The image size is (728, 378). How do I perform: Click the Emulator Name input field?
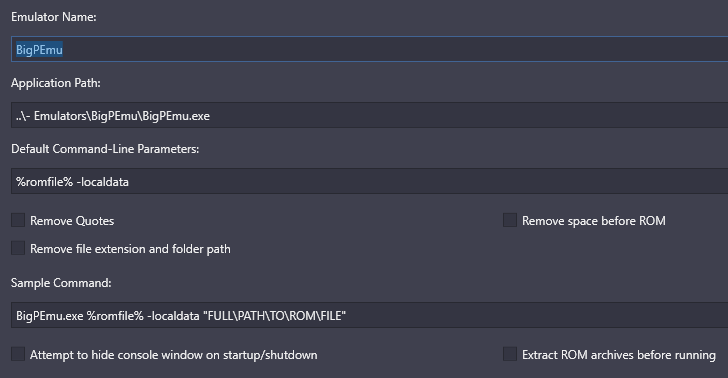(370, 49)
